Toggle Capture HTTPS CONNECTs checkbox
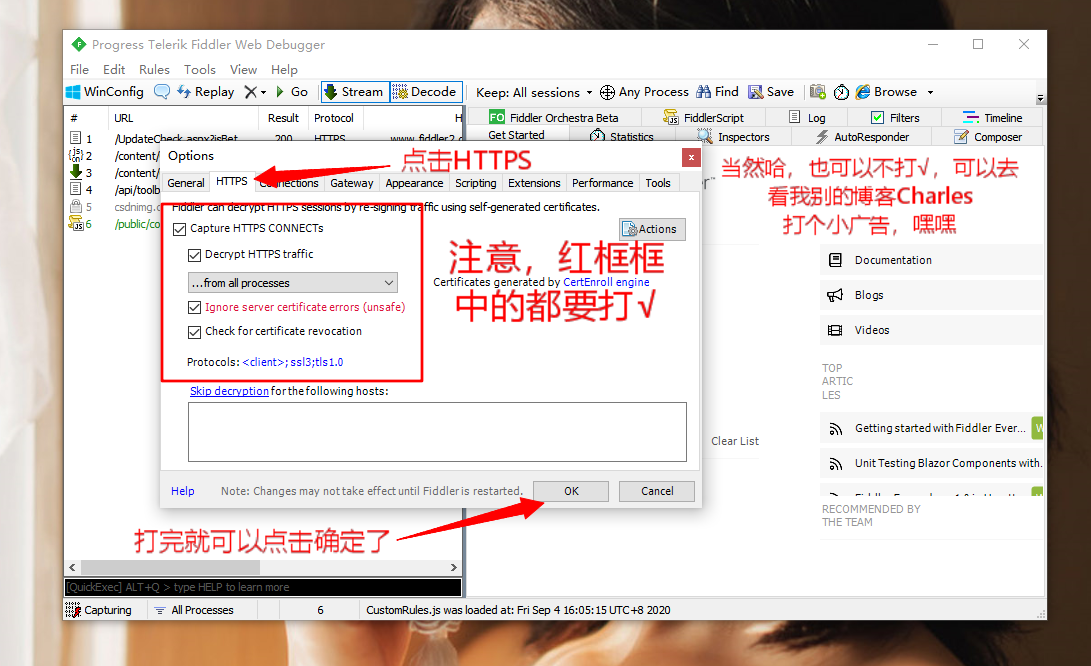This screenshot has height=666, width=1091. coord(180,229)
